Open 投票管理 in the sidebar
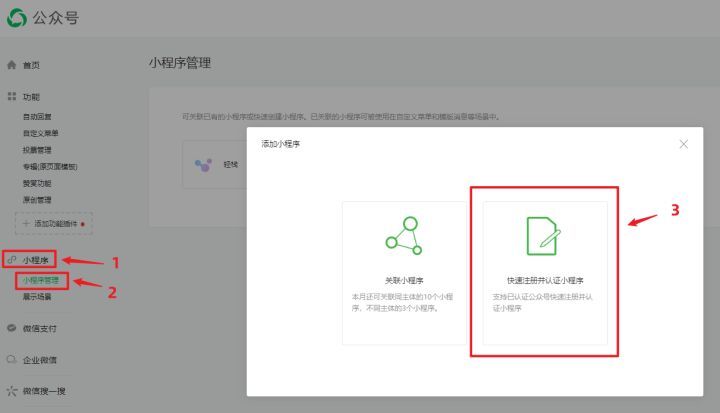This screenshot has height=413, width=720. (37, 150)
